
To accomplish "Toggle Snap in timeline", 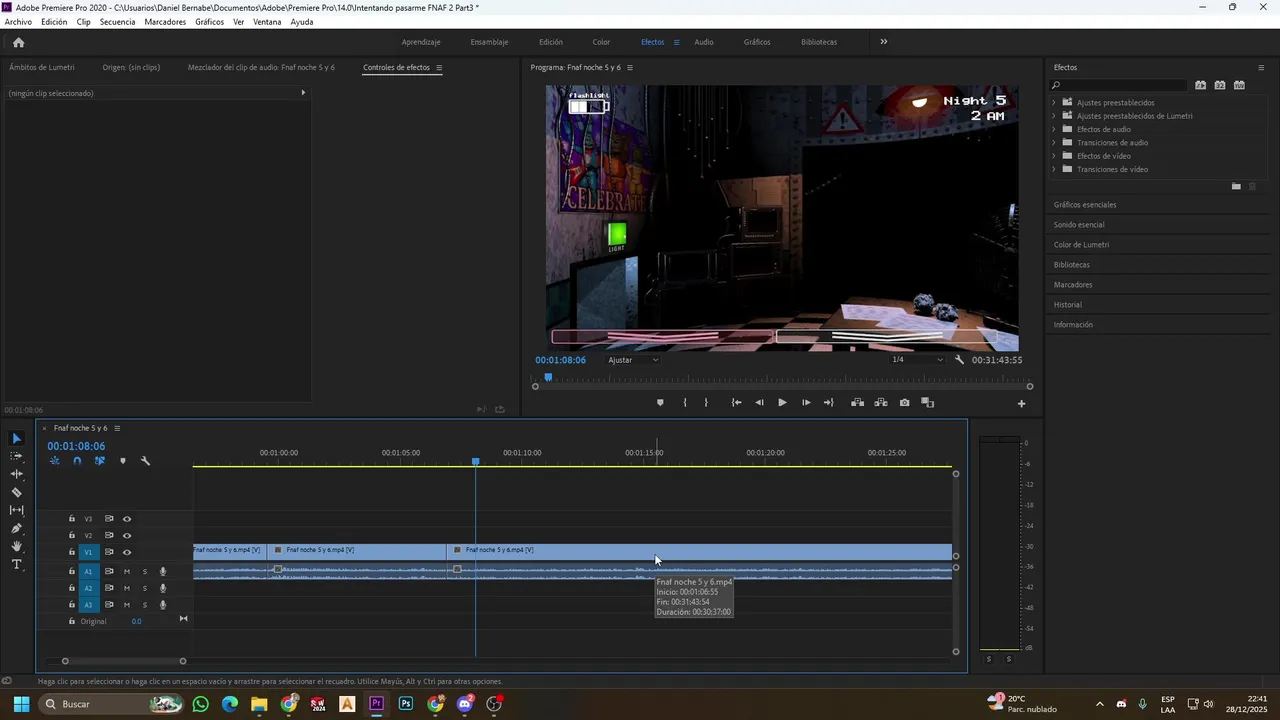I will pos(77,461).
